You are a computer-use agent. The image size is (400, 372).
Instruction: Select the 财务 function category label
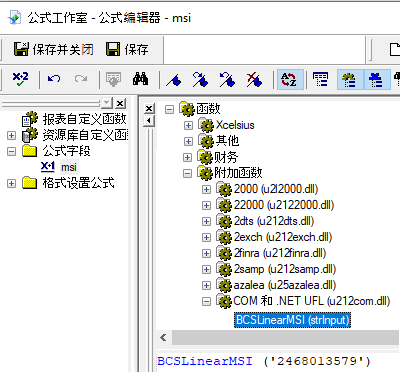click(x=226, y=157)
